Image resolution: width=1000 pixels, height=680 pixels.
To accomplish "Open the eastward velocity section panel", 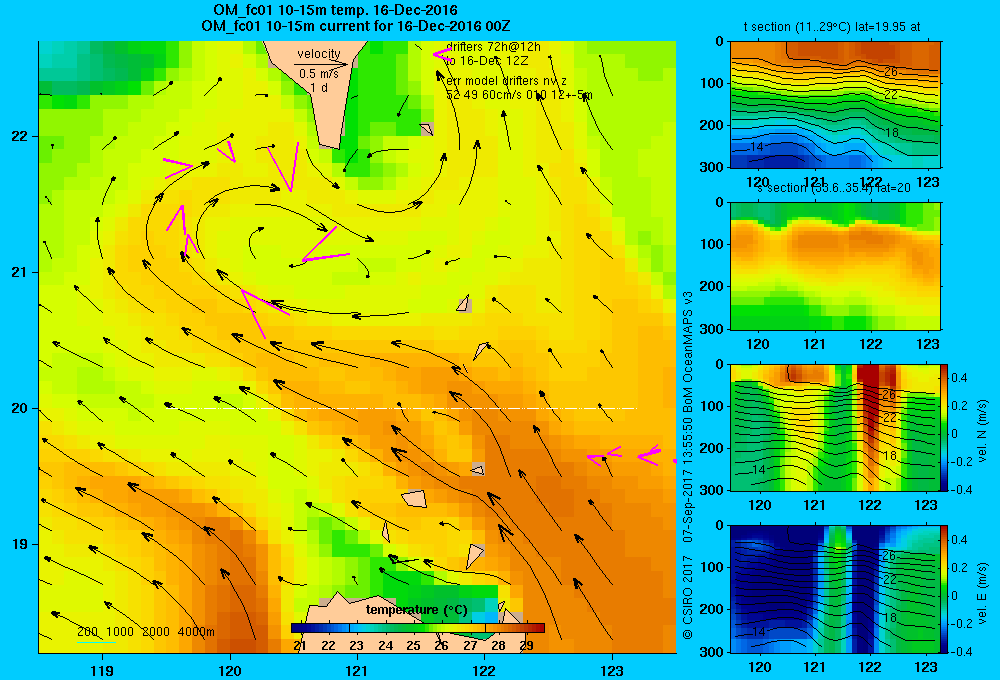I will [x=835, y=589].
